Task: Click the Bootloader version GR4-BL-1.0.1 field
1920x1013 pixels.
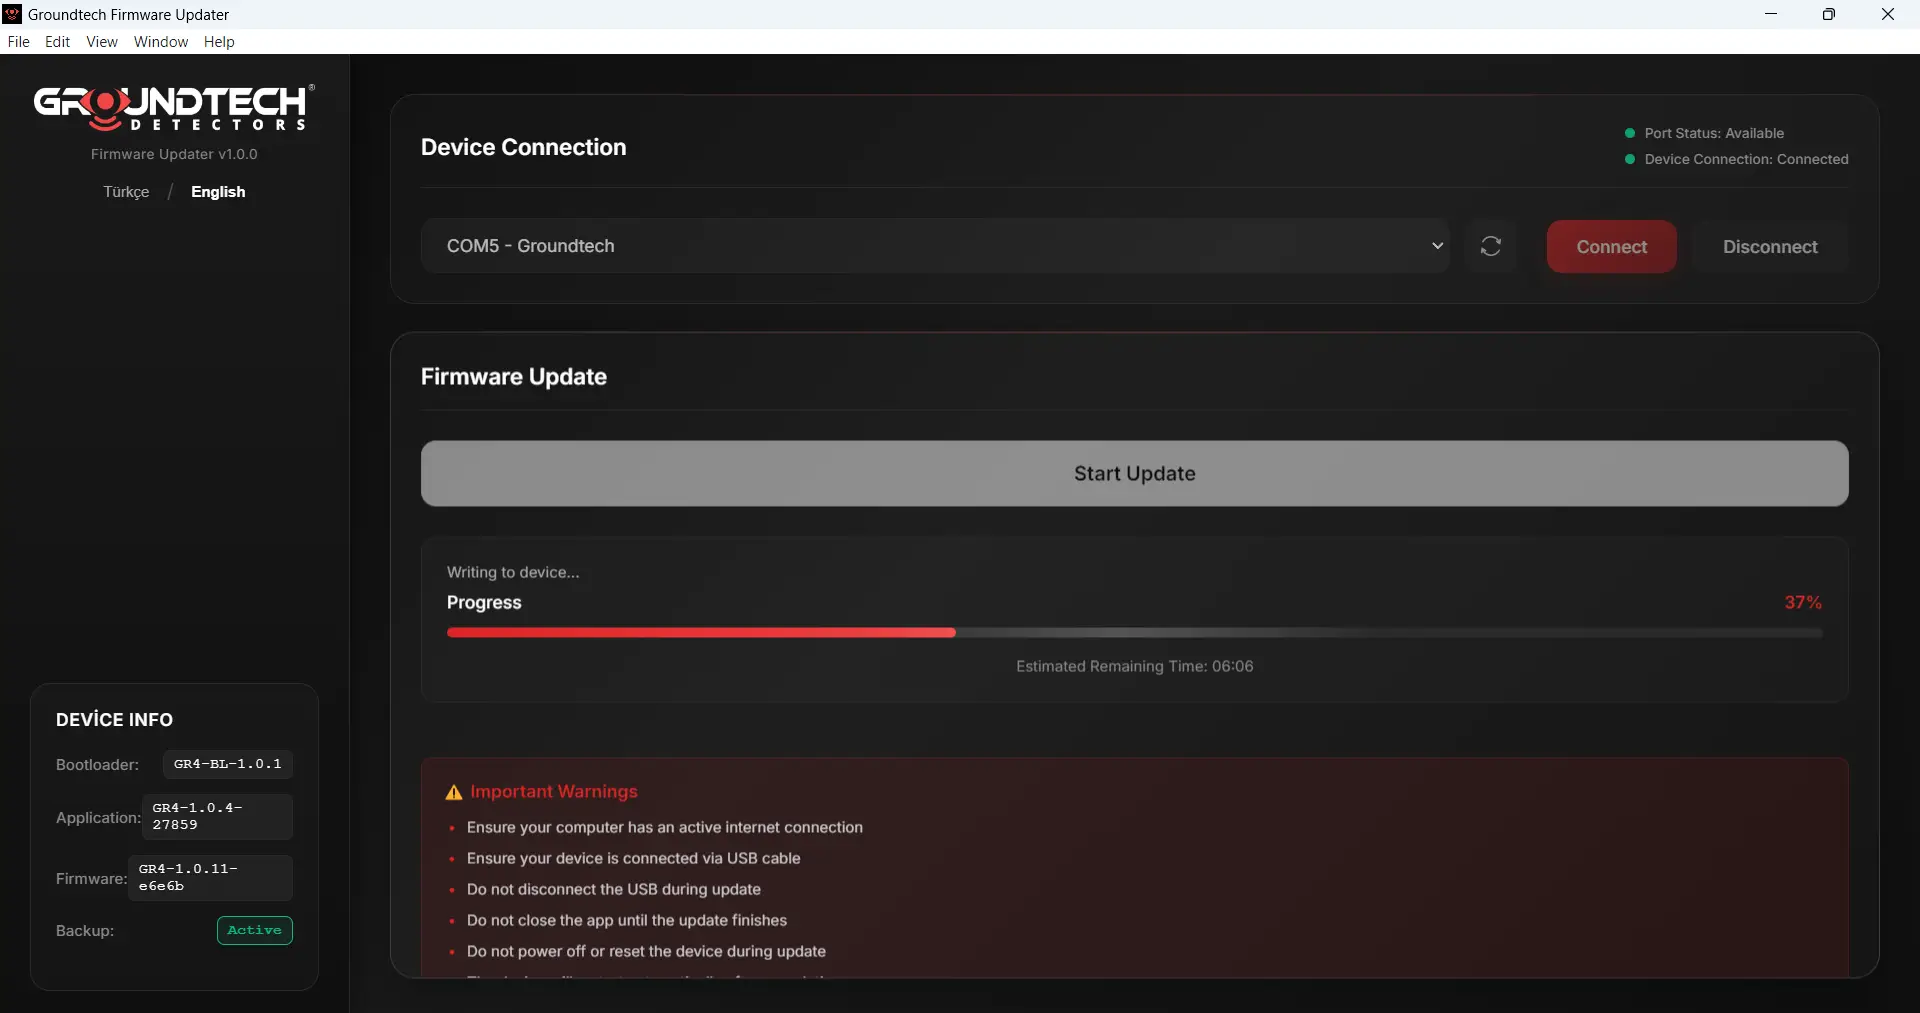Action: (x=227, y=764)
